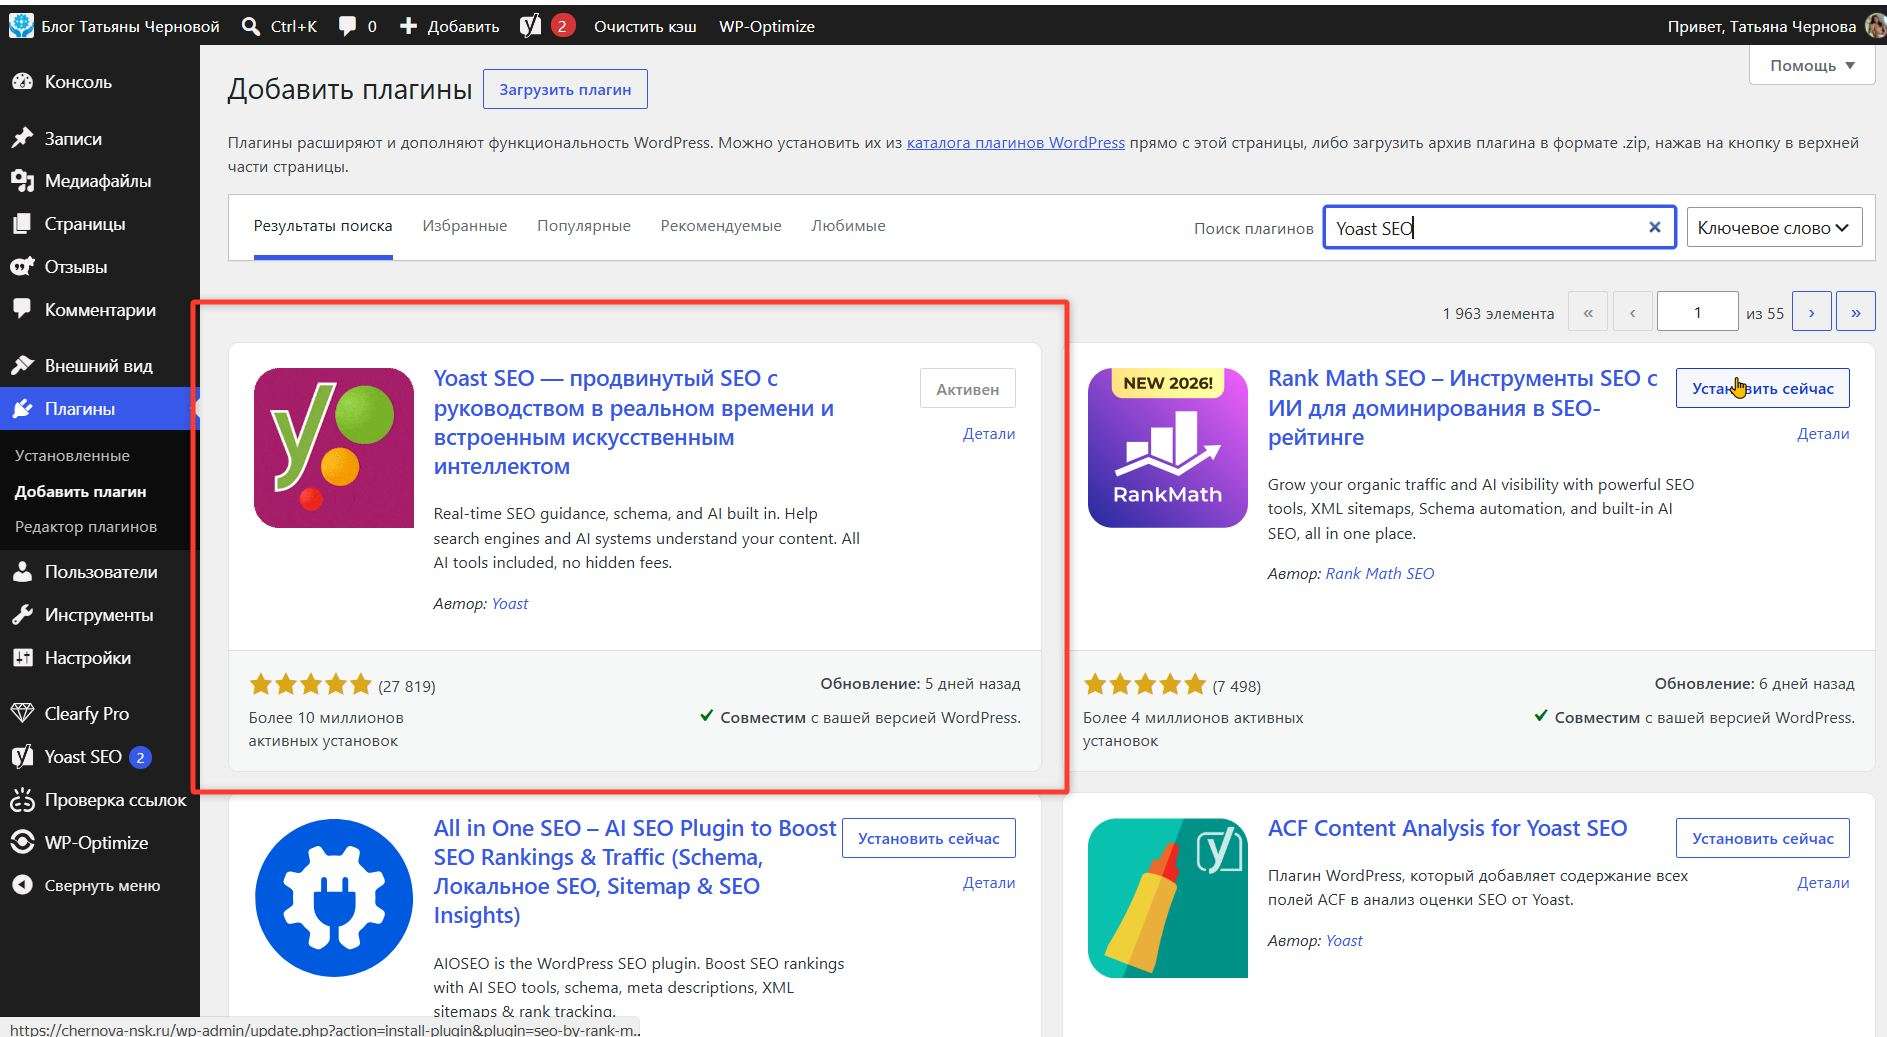Click Очистить кэш in the admin bar

point(645,27)
